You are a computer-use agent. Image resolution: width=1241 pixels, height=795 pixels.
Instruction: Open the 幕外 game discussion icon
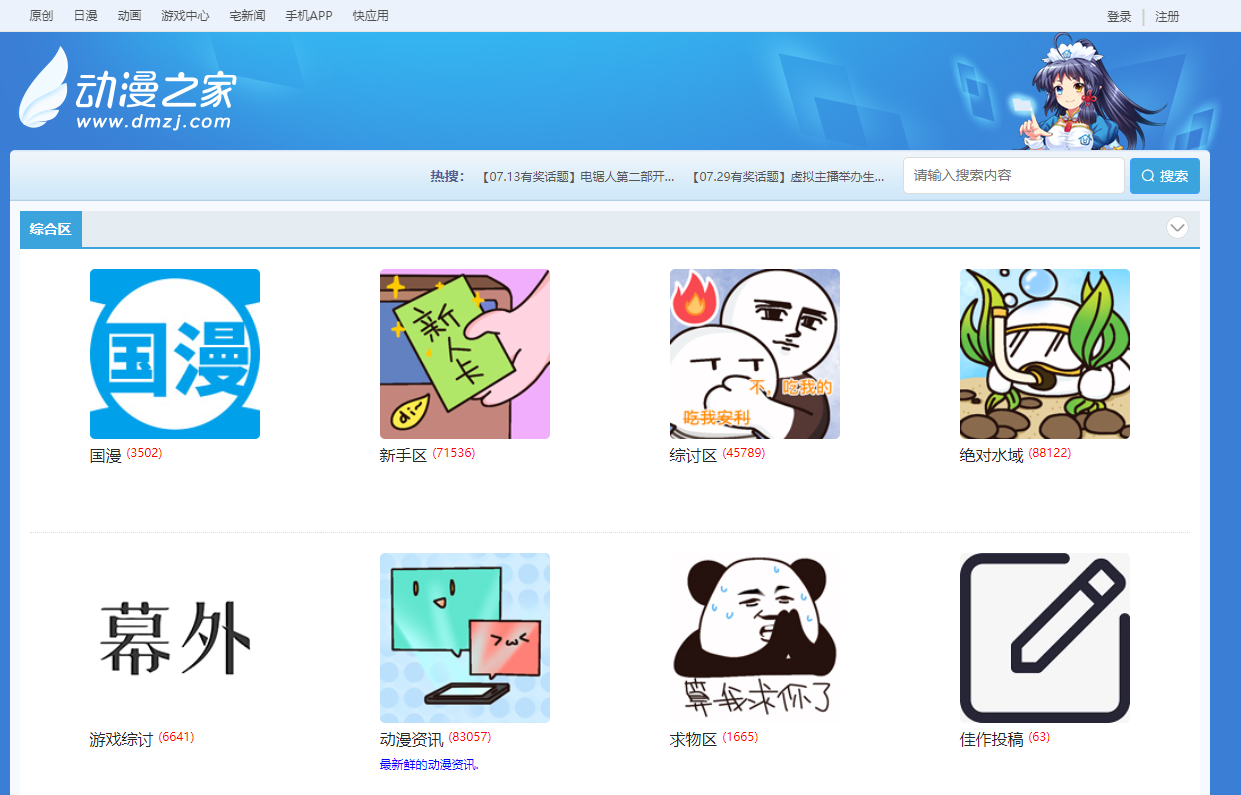click(x=175, y=638)
